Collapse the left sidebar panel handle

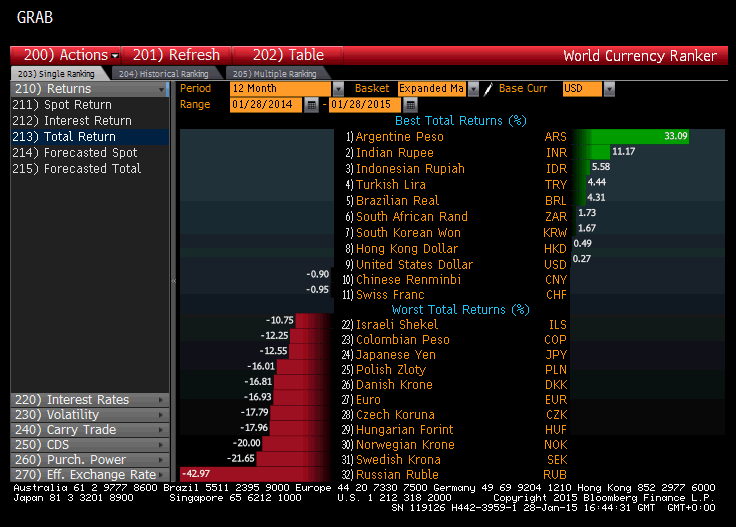pyautogui.click(x=174, y=281)
